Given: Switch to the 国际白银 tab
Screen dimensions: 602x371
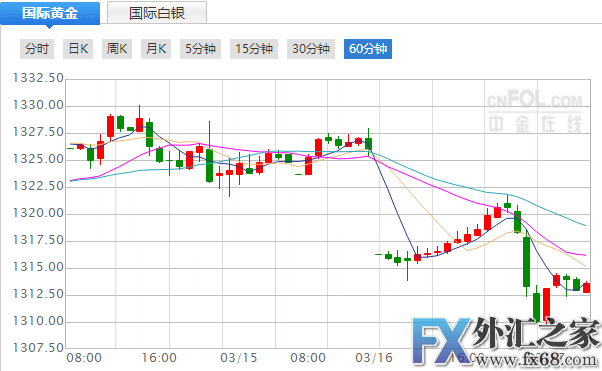Looking at the screenshot, I should click(x=157, y=13).
